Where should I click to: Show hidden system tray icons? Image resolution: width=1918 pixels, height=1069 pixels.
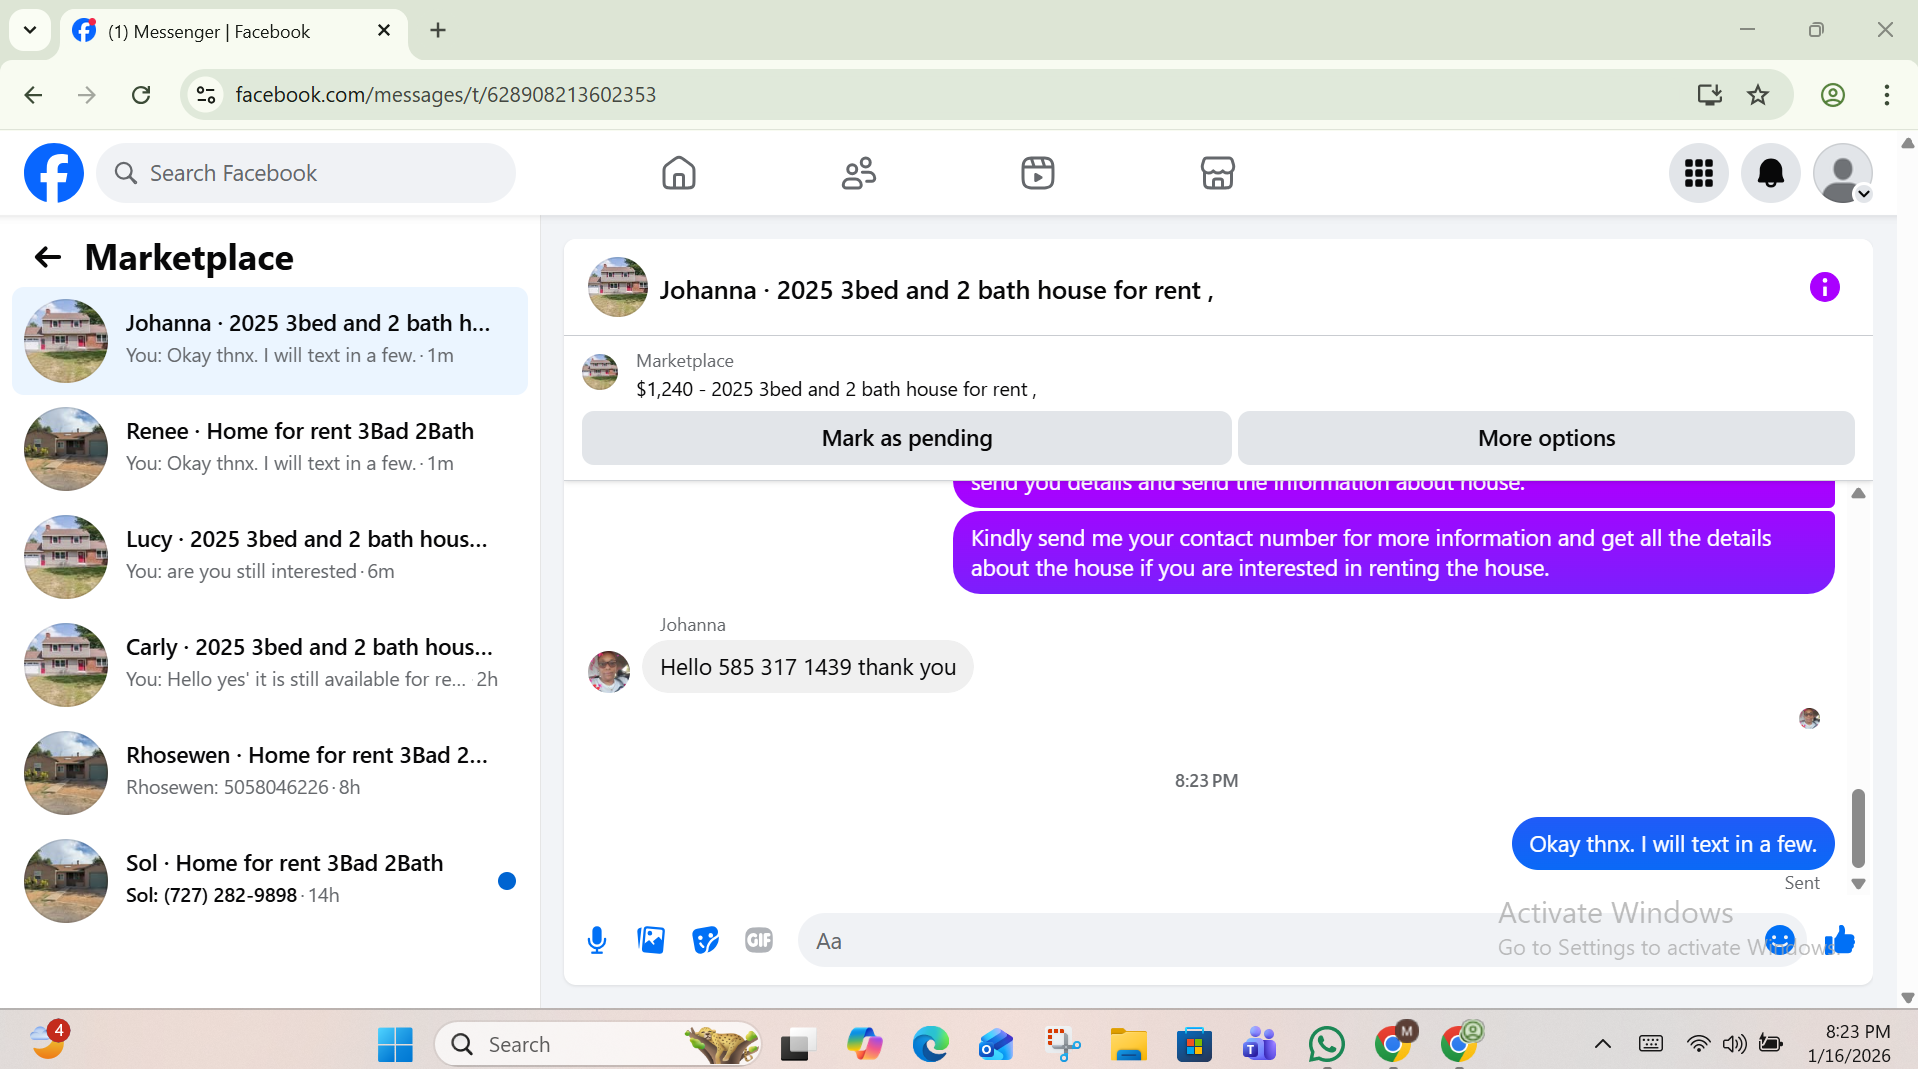tap(1602, 1044)
